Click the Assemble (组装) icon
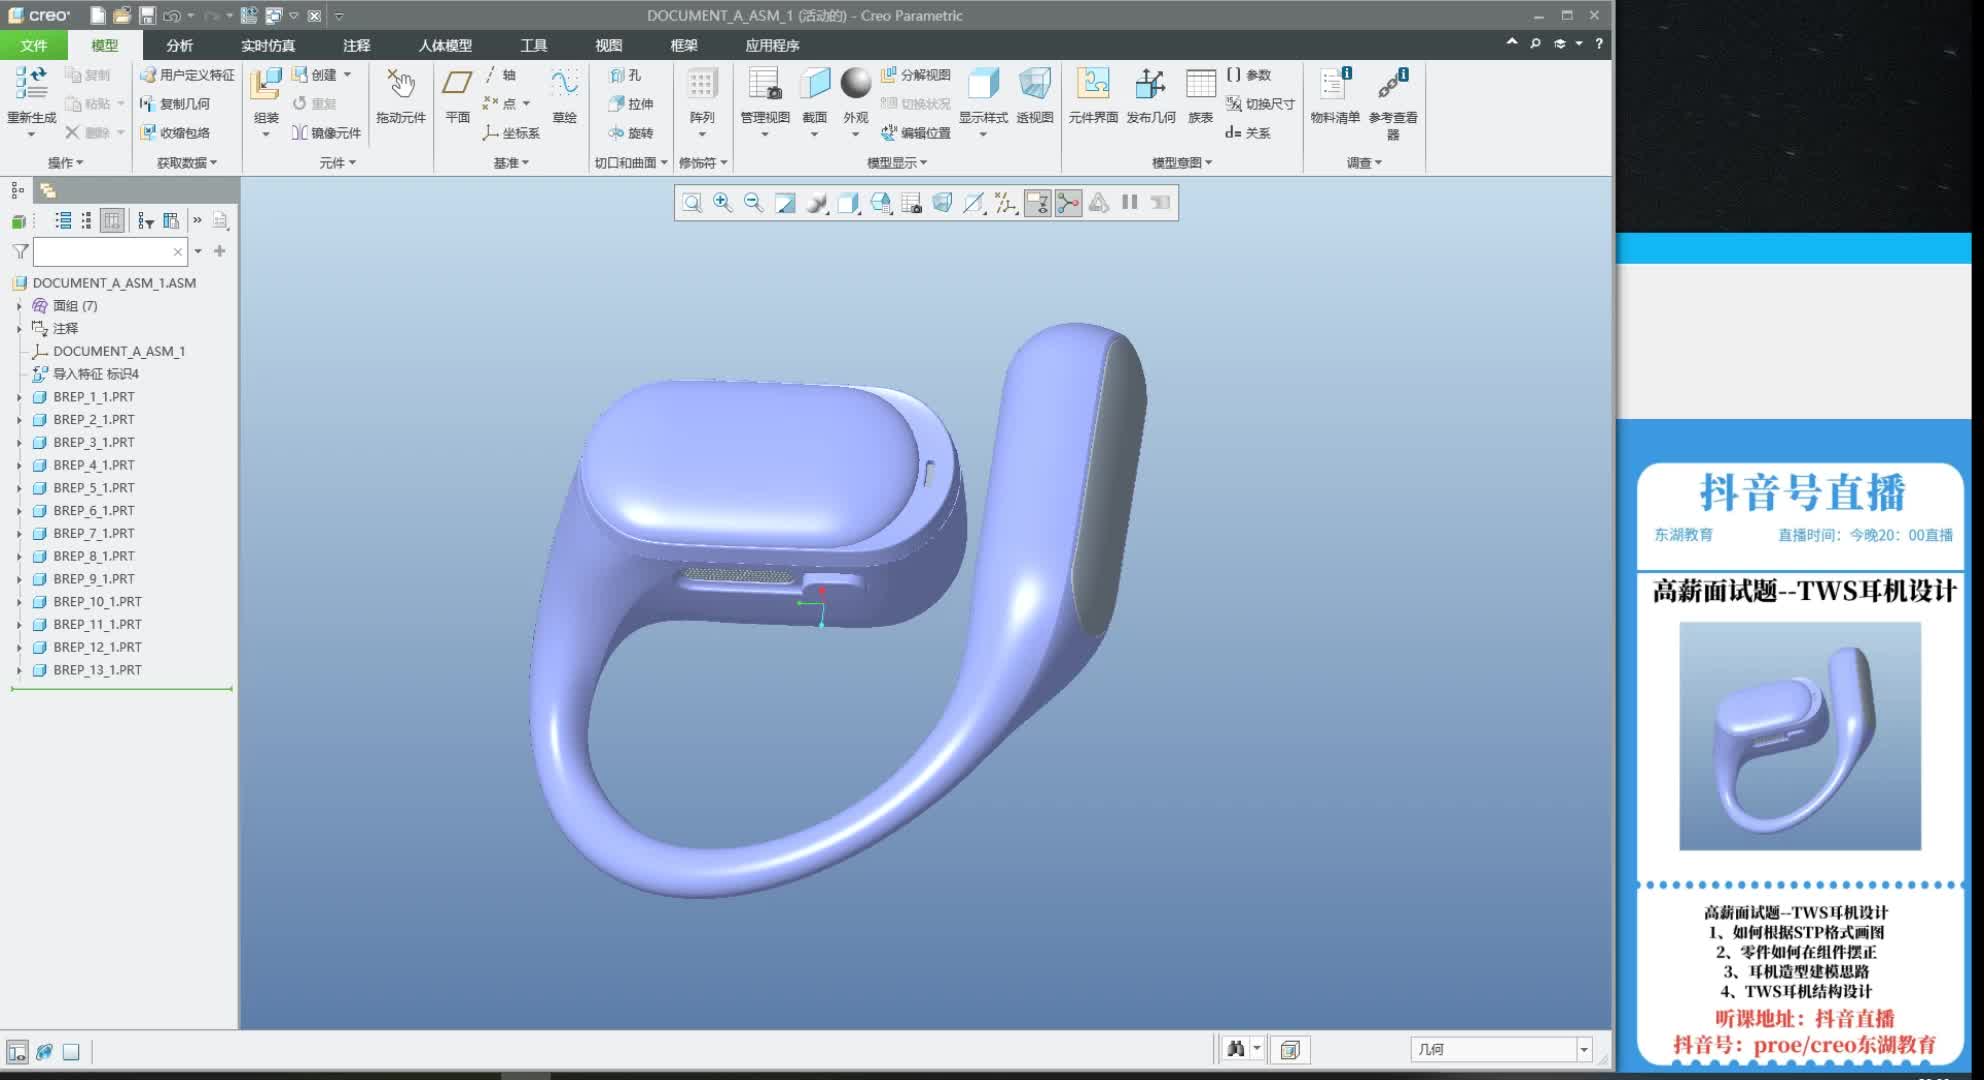The width and height of the screenshot is (1984, 1080). [265, 95]
